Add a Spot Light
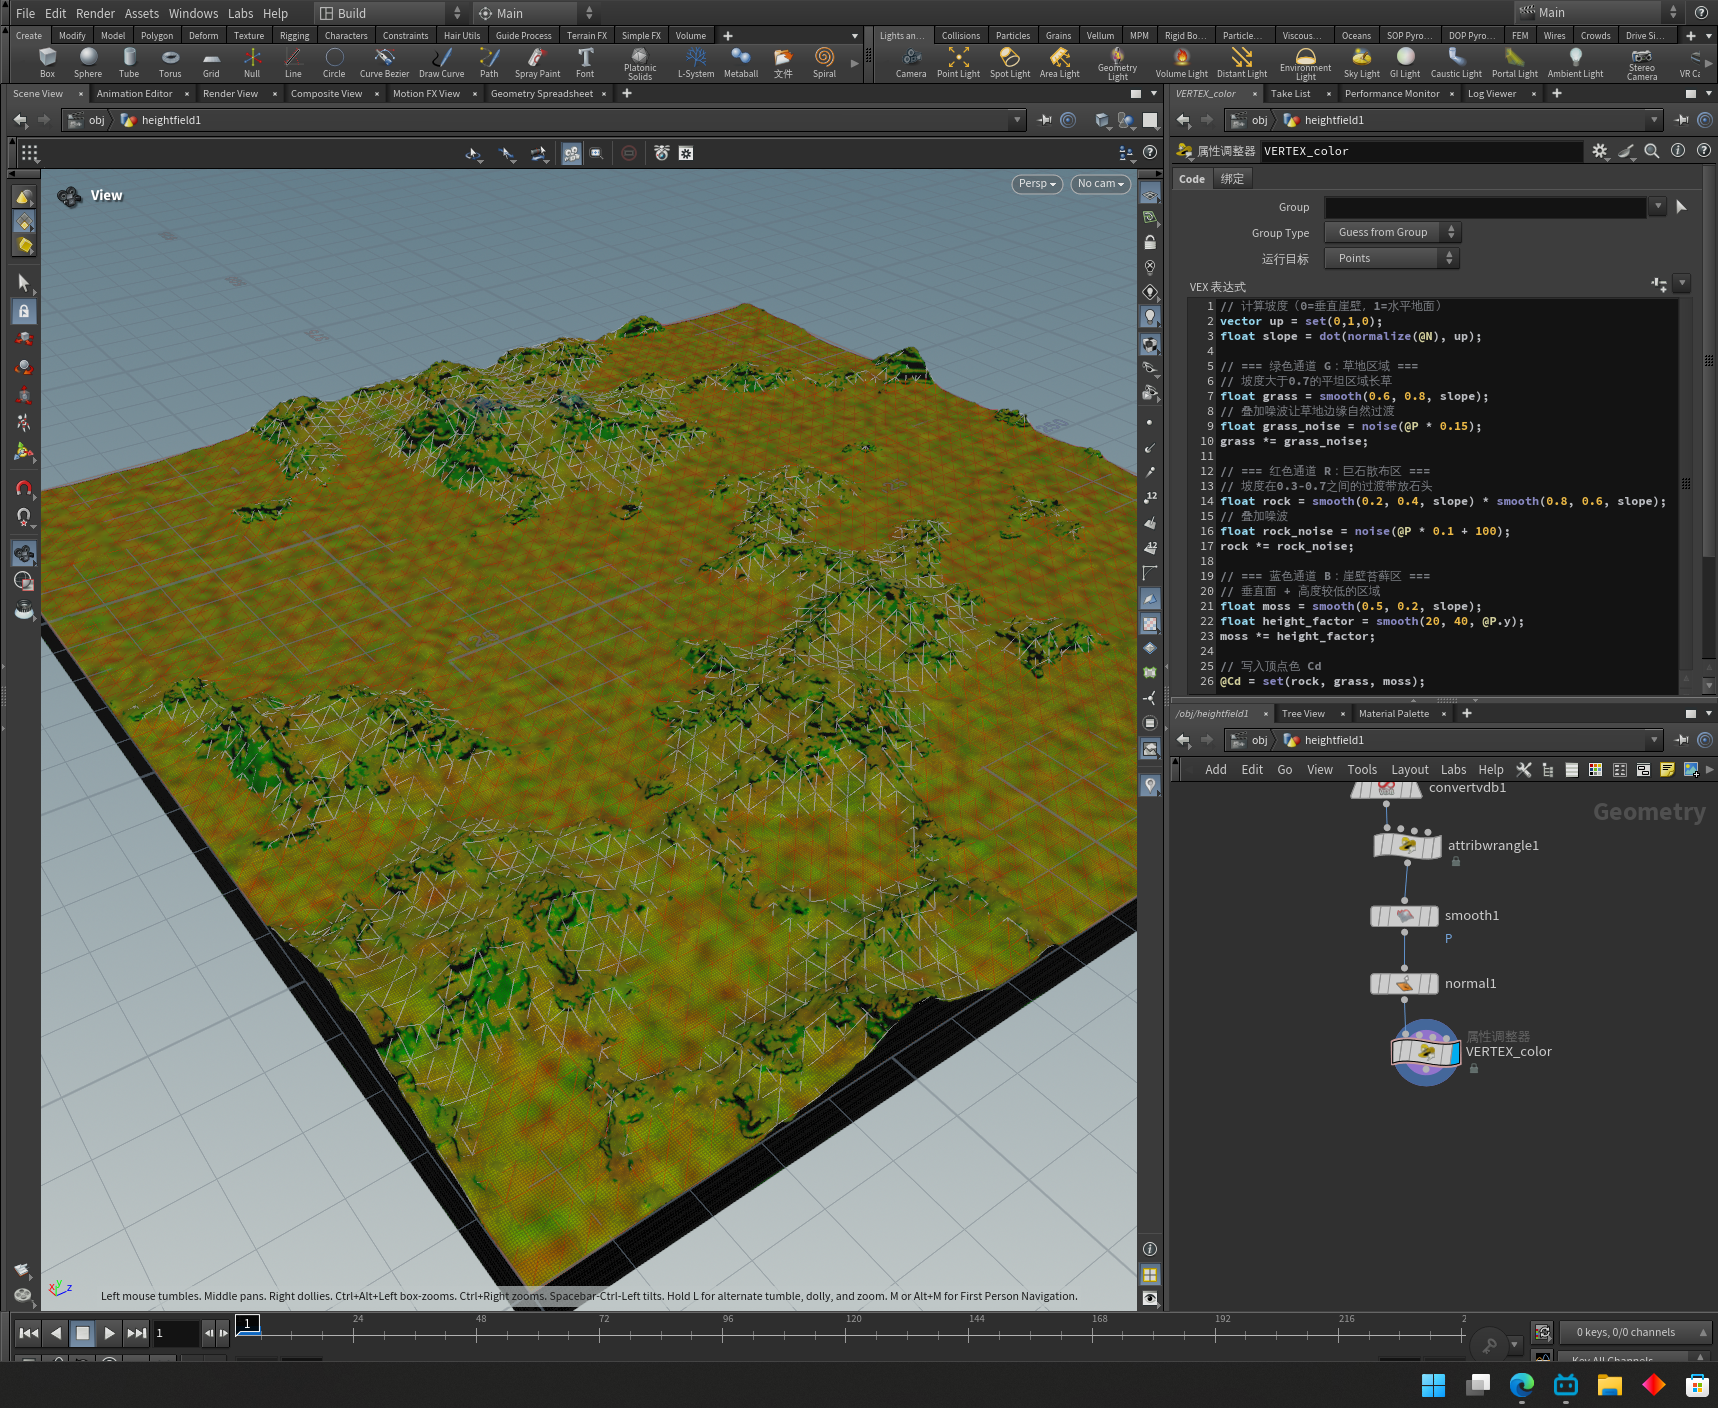 pyautogui.click(x=1010, y=62)
